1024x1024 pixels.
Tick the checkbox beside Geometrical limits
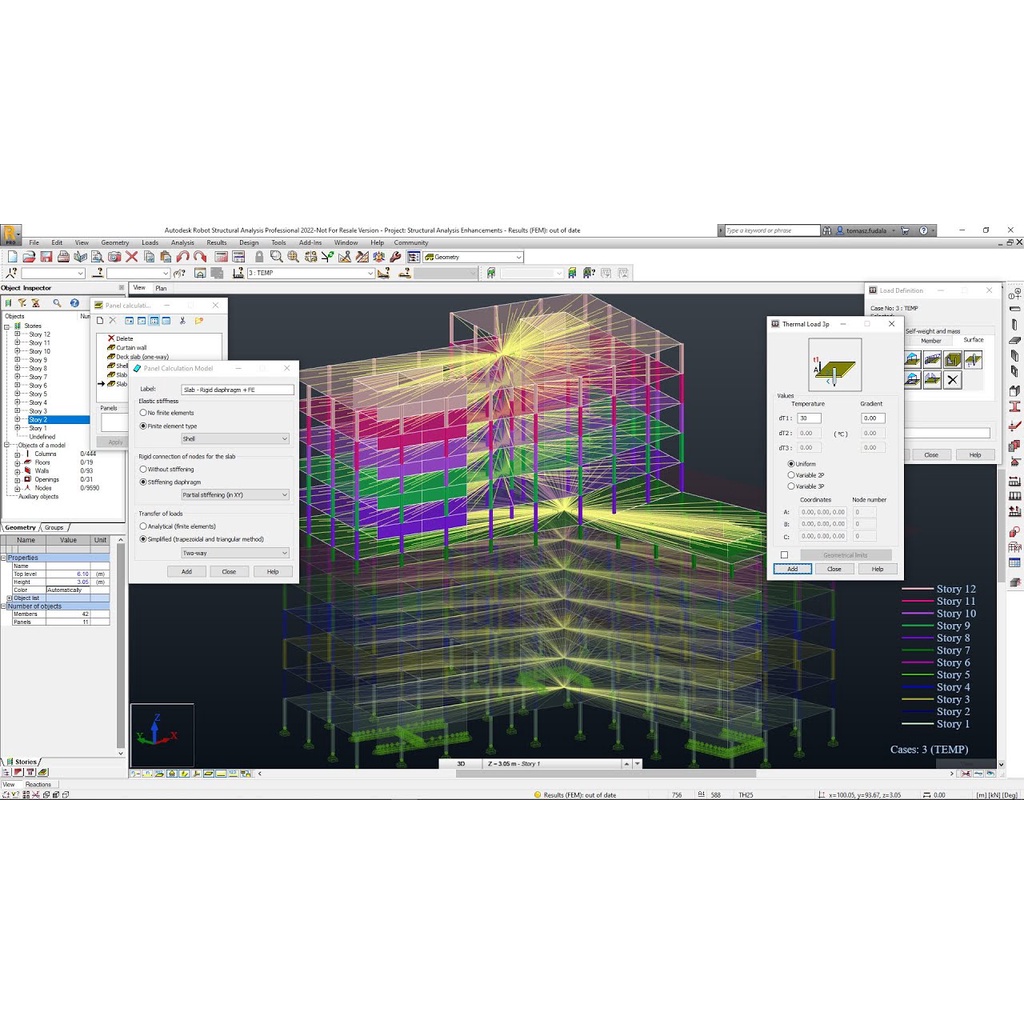click(x=784, y=555)
